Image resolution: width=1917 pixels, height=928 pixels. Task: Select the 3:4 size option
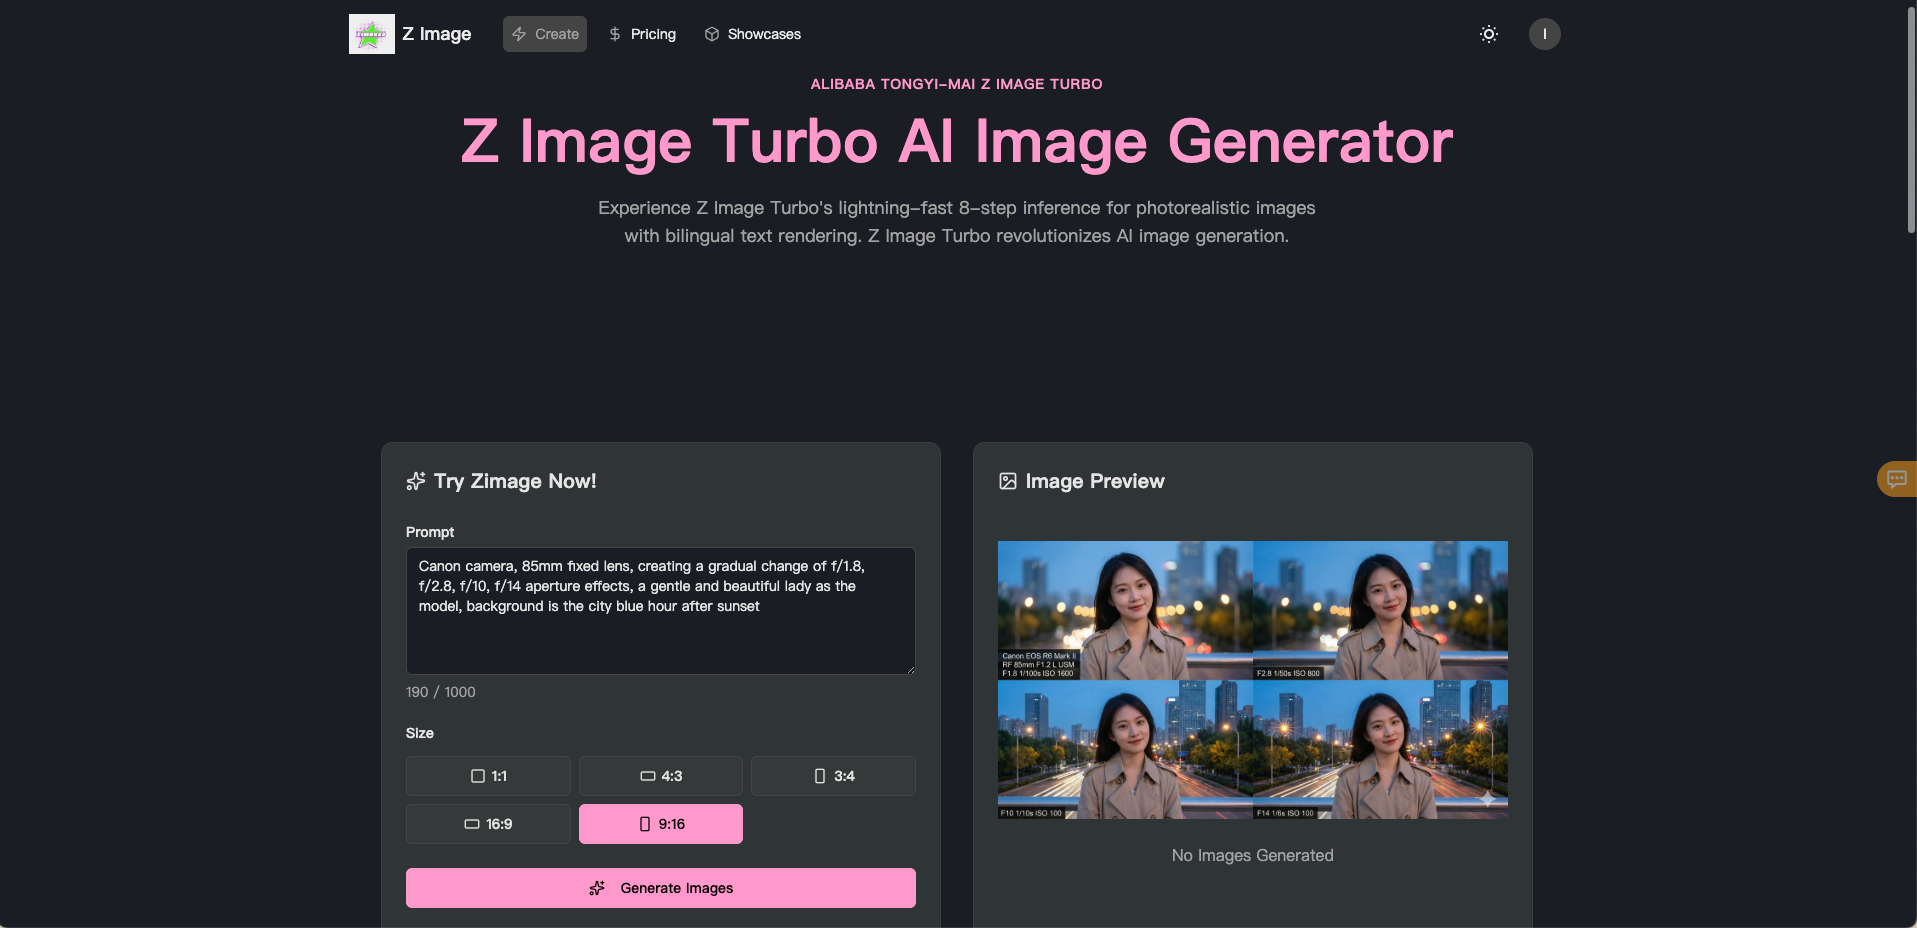[x=834, y=776]
